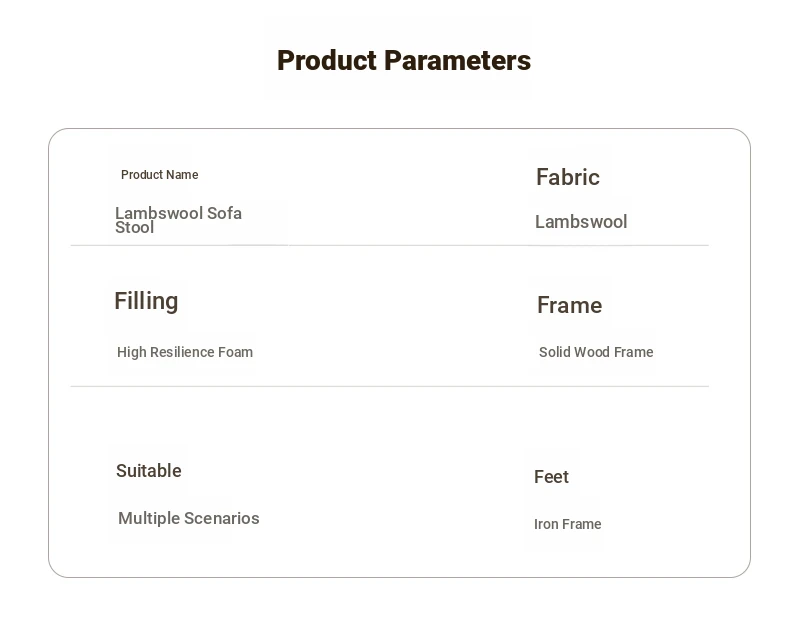Click the divider line below Filling row

click(389, 387)
